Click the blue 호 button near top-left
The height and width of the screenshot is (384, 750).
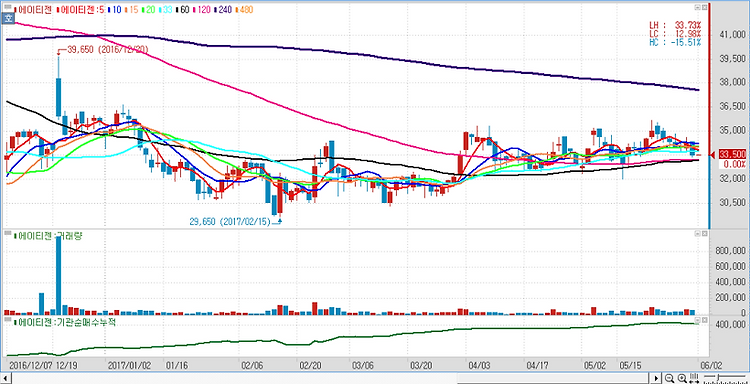[x=8, y=18]
